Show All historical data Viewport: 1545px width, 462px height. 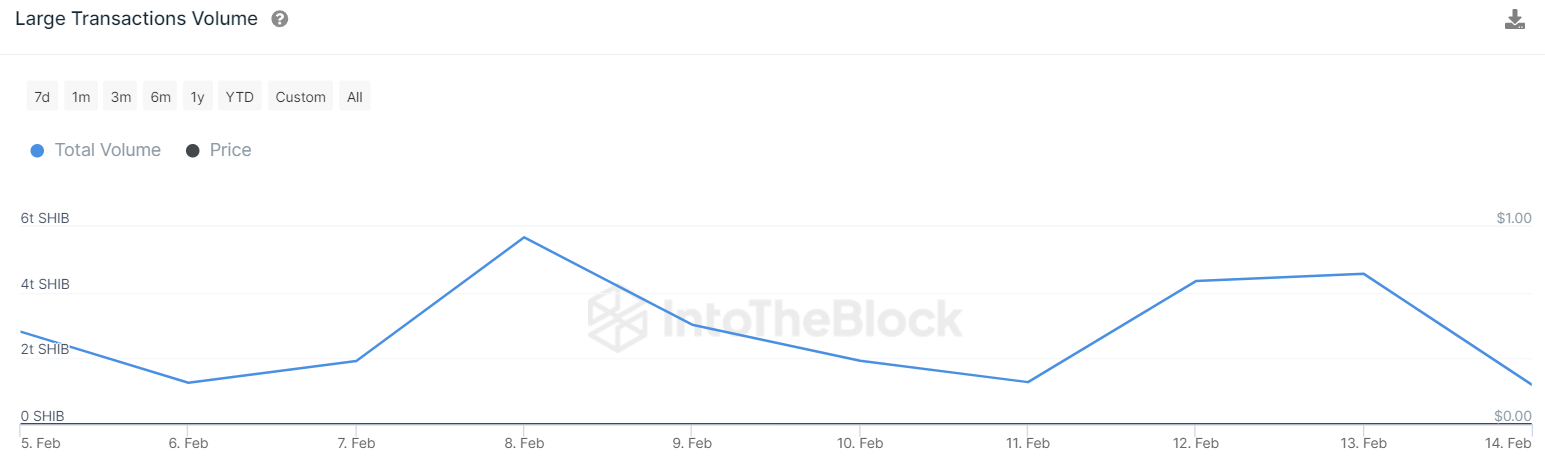pyautogui.click(x=355, y=97)
